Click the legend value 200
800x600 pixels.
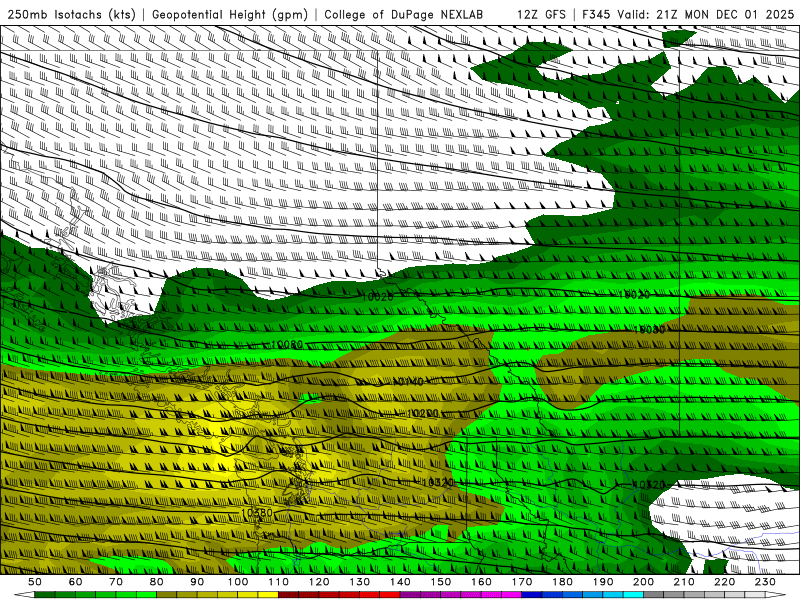[x=643, y=582]
